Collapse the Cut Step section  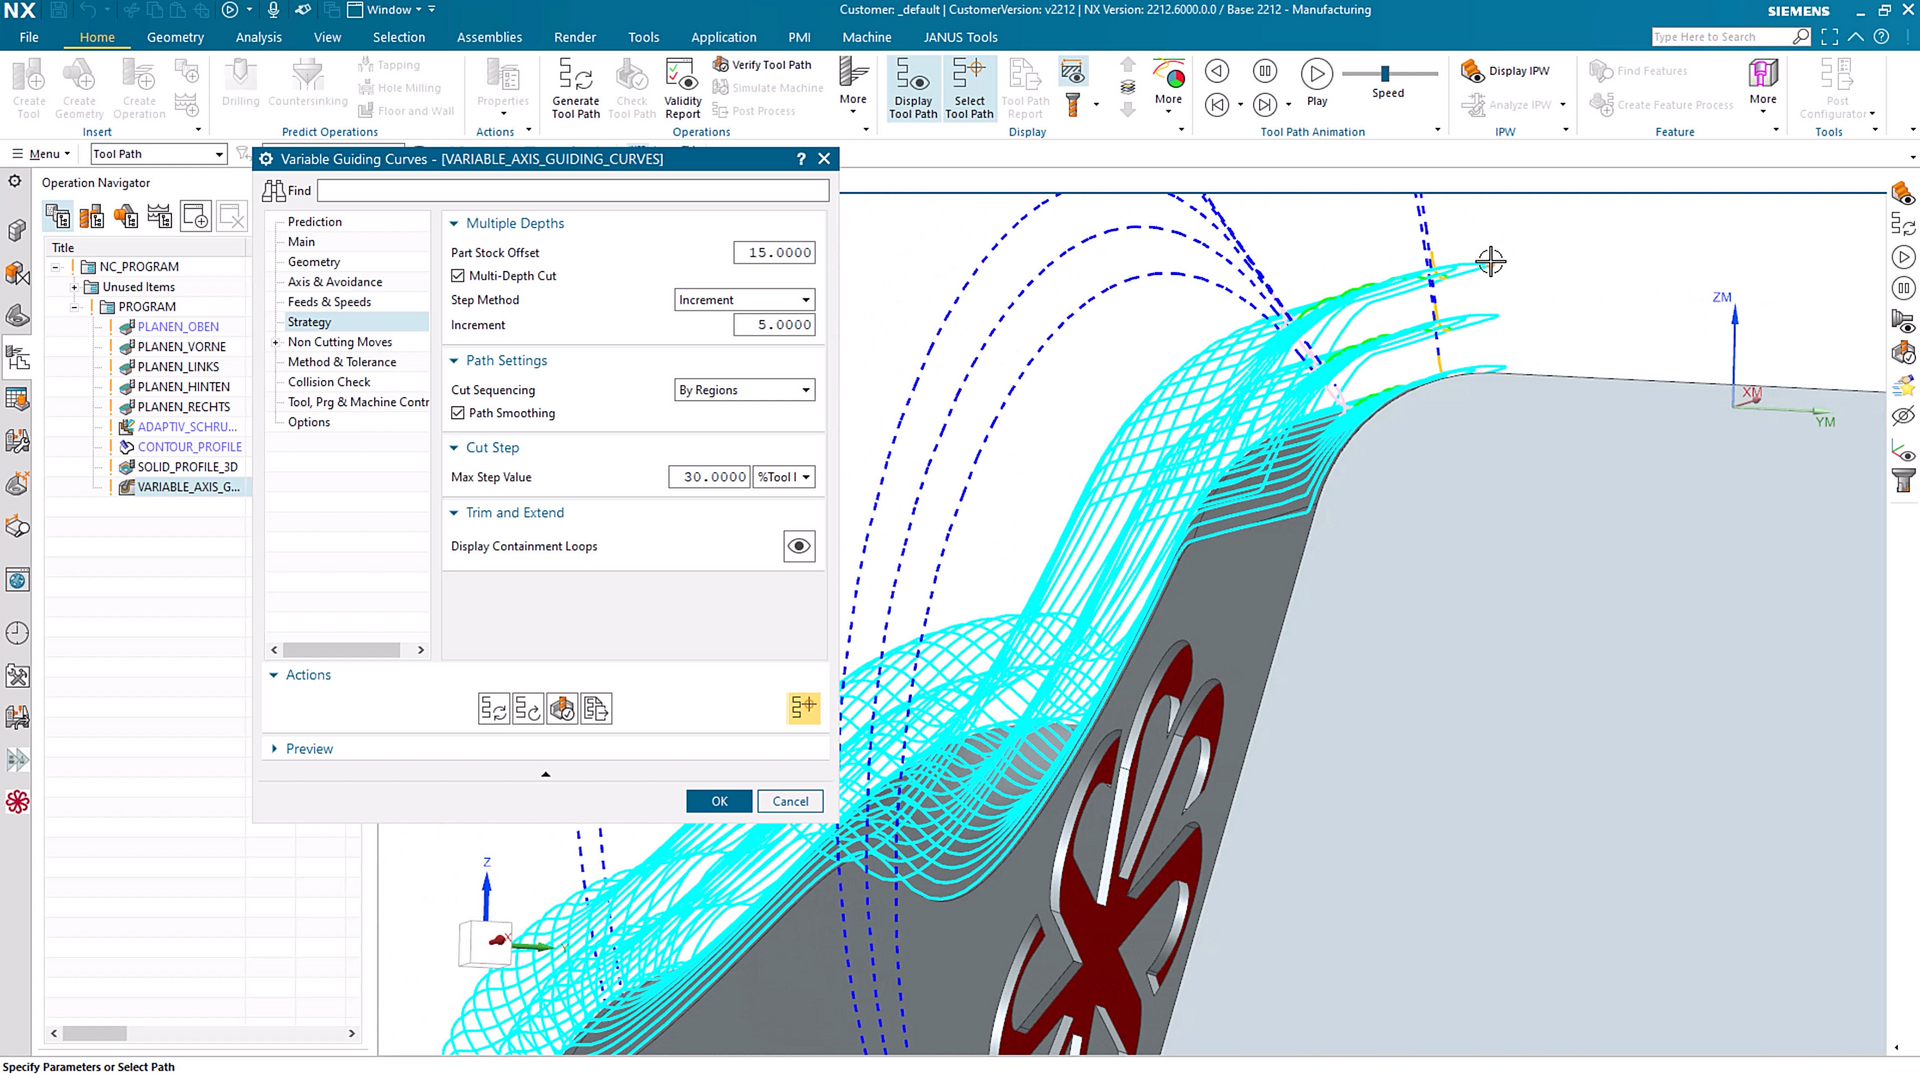(x=454, y=448)
